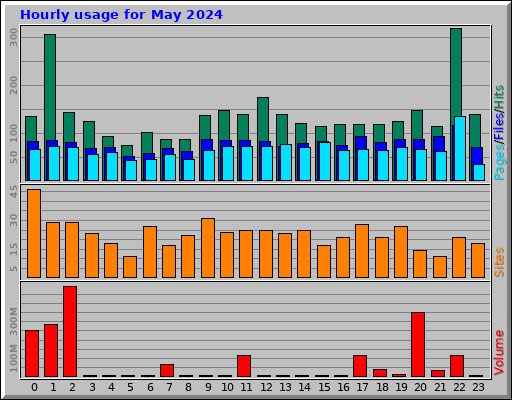Click the red volume bar for hour 7
The image size is (512, 400).
coord(167,371)
